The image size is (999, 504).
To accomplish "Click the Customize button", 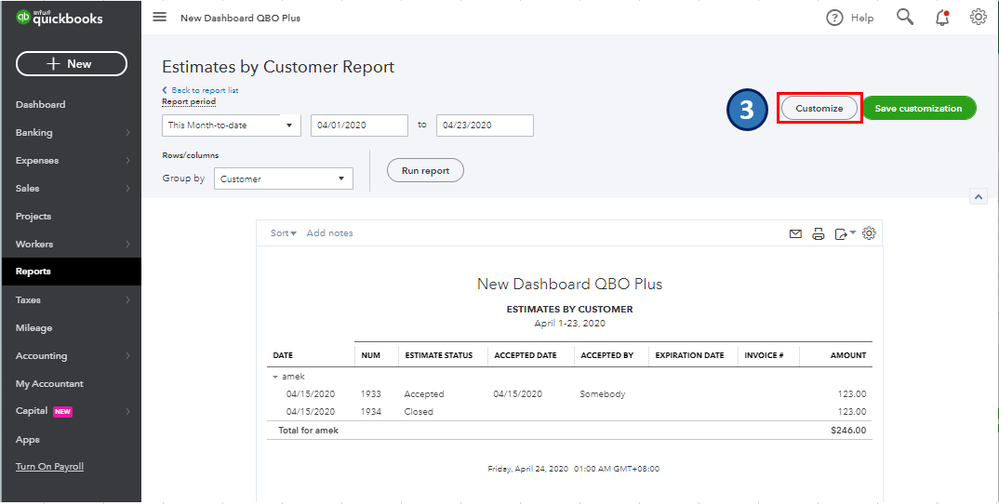I will pos(819,108).
